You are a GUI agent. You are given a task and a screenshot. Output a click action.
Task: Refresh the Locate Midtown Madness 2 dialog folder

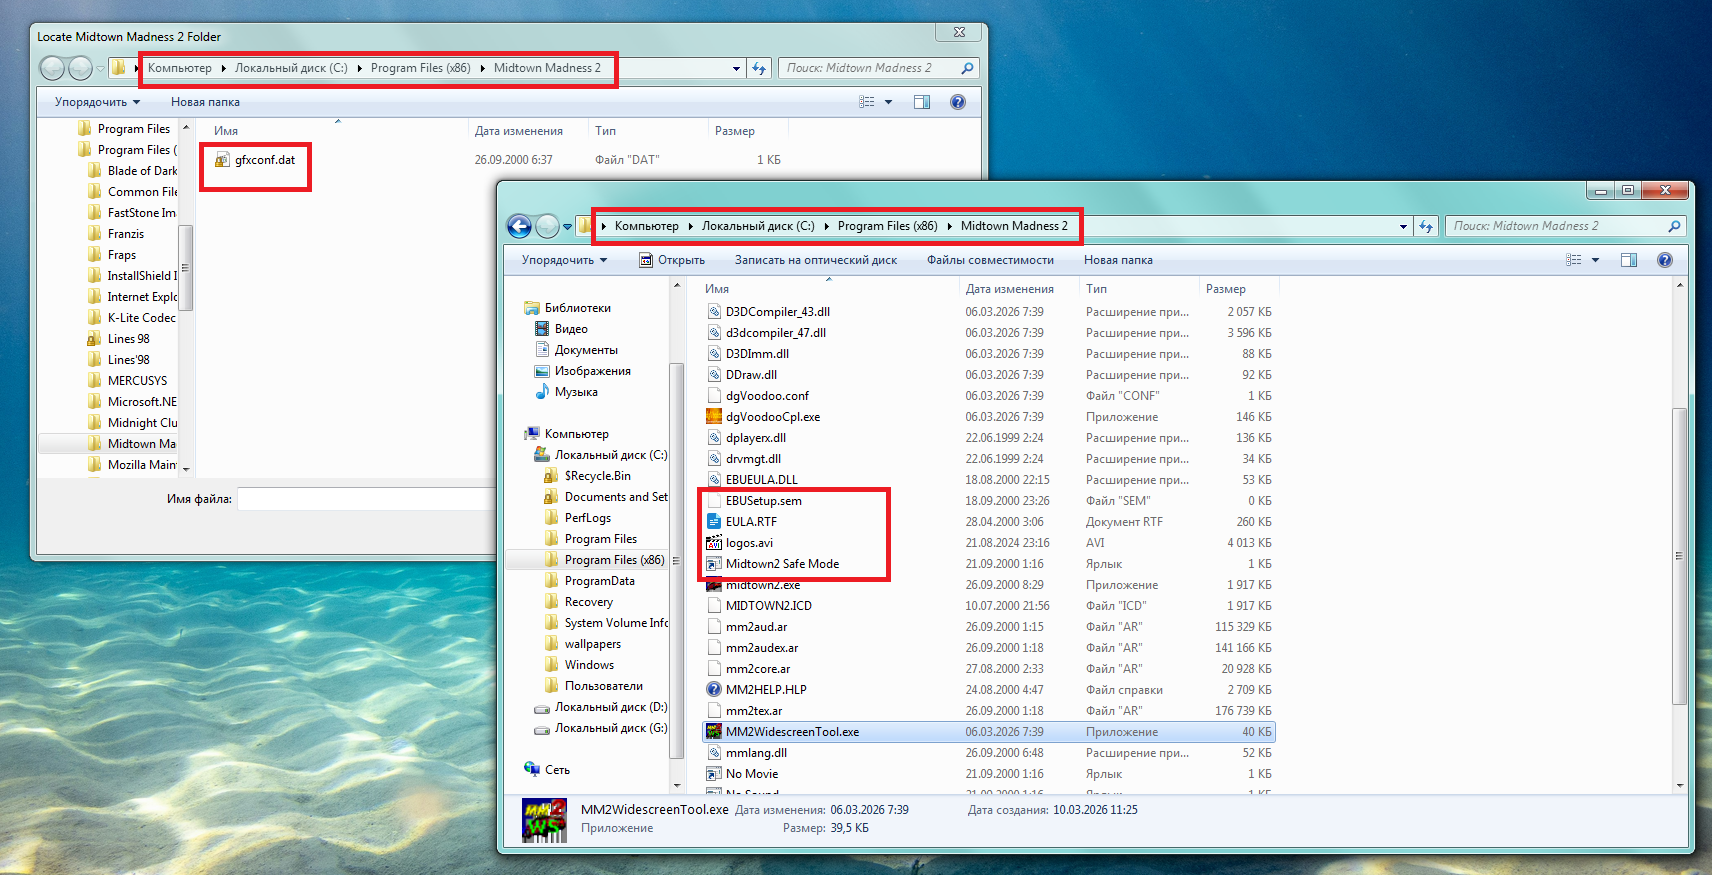click(759, 68)
